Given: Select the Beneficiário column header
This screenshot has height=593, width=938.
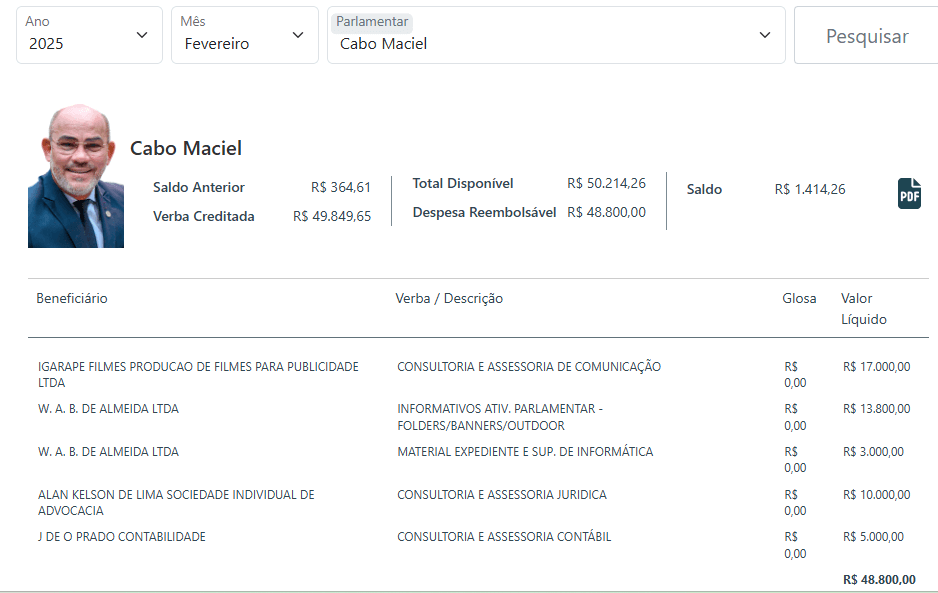Looking at the screenshot, I should coord(72,298).
